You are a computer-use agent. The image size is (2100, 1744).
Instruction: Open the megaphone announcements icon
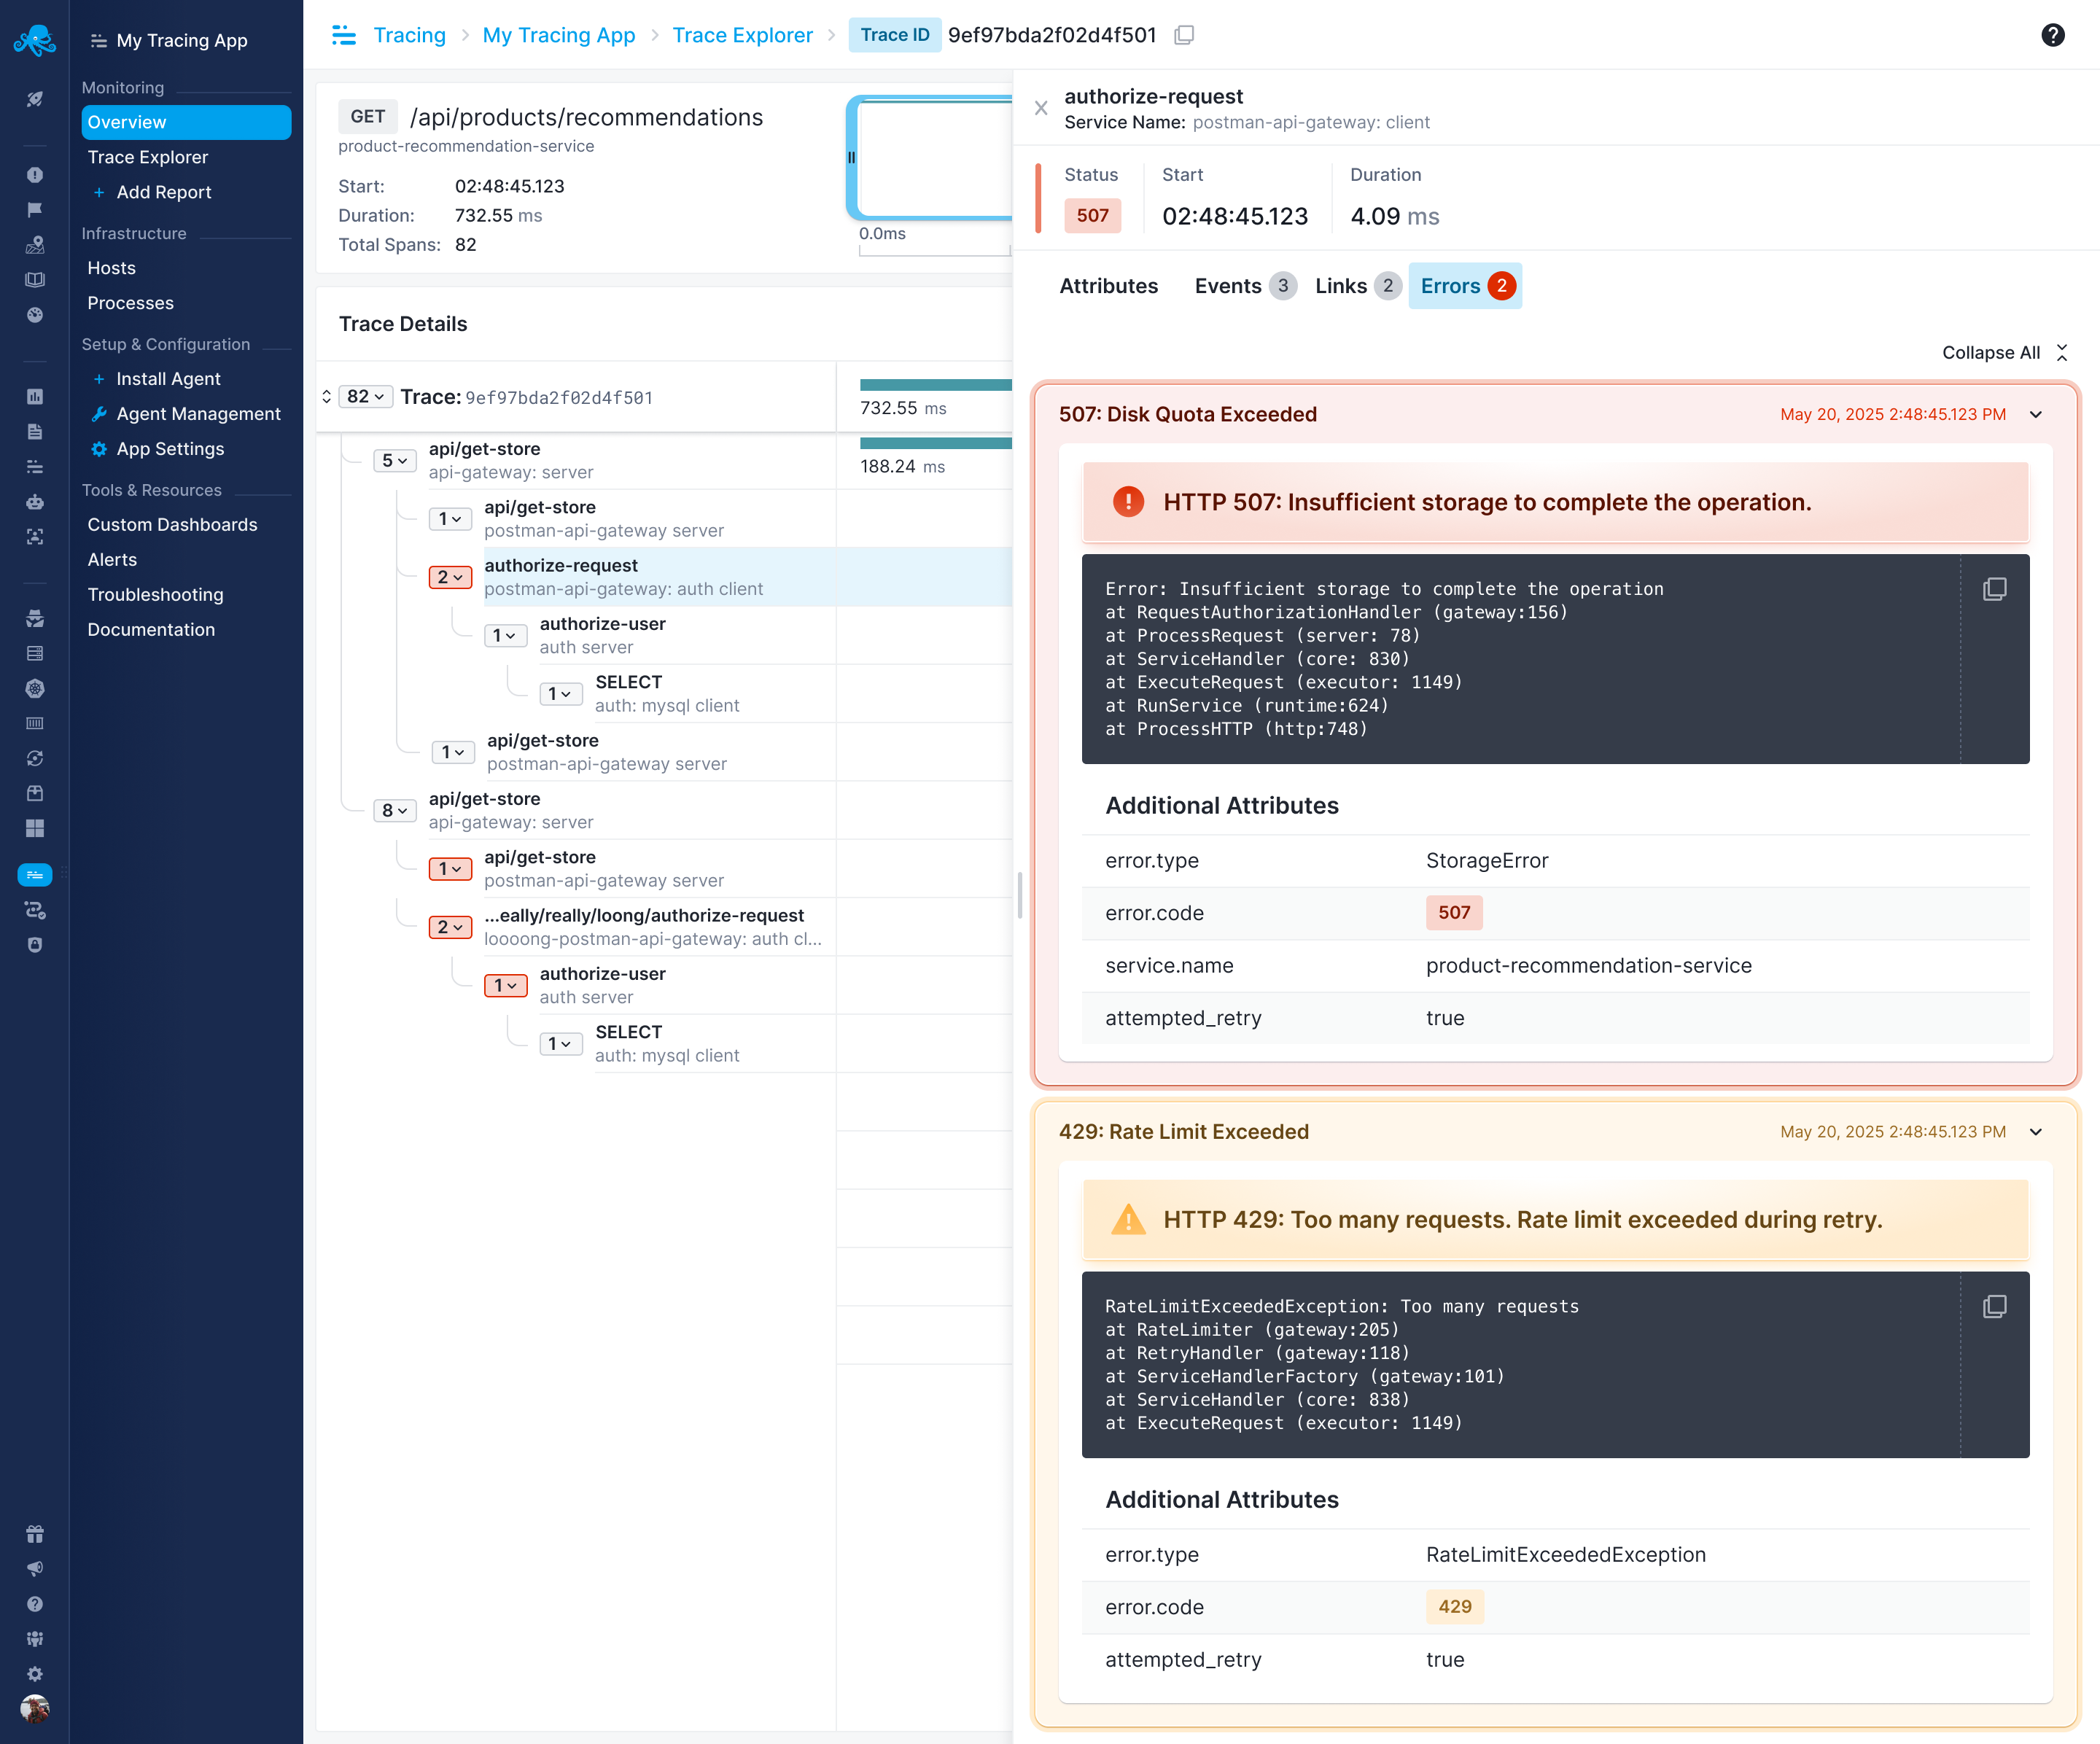35,1569
